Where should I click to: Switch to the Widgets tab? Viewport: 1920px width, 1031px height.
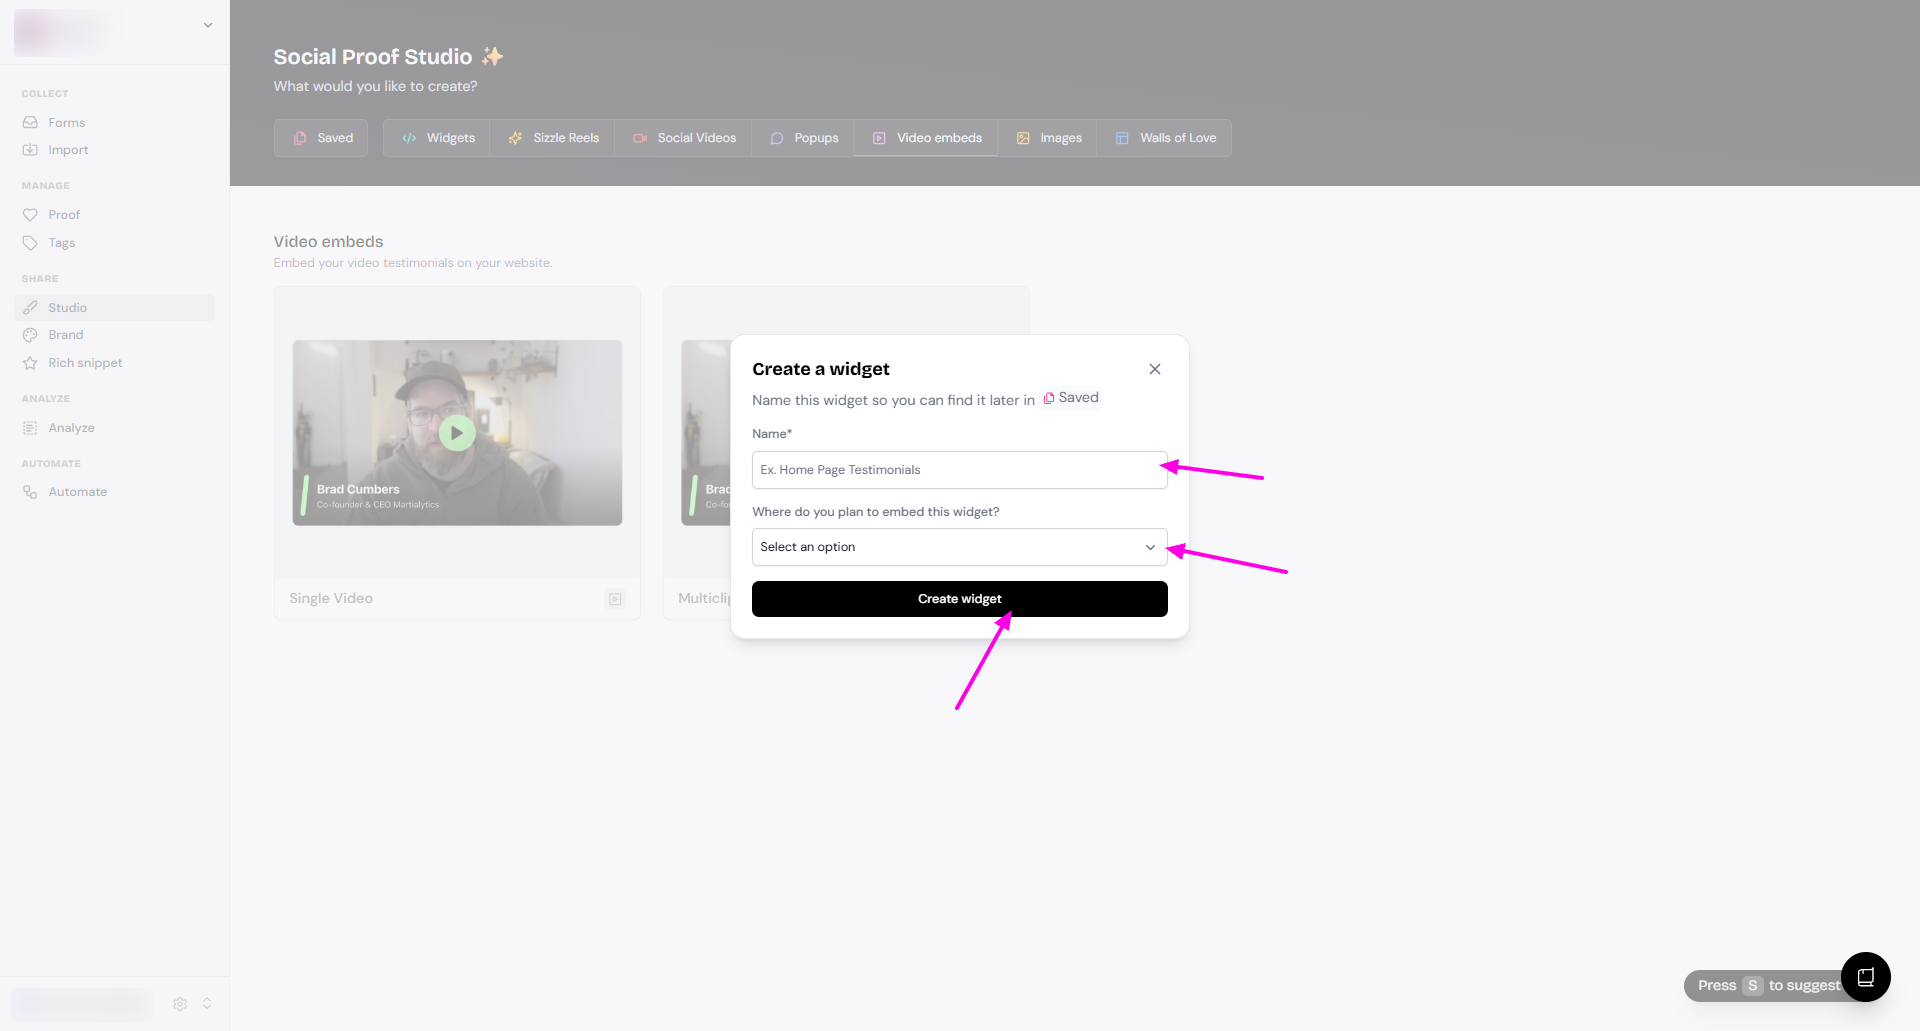438,138
